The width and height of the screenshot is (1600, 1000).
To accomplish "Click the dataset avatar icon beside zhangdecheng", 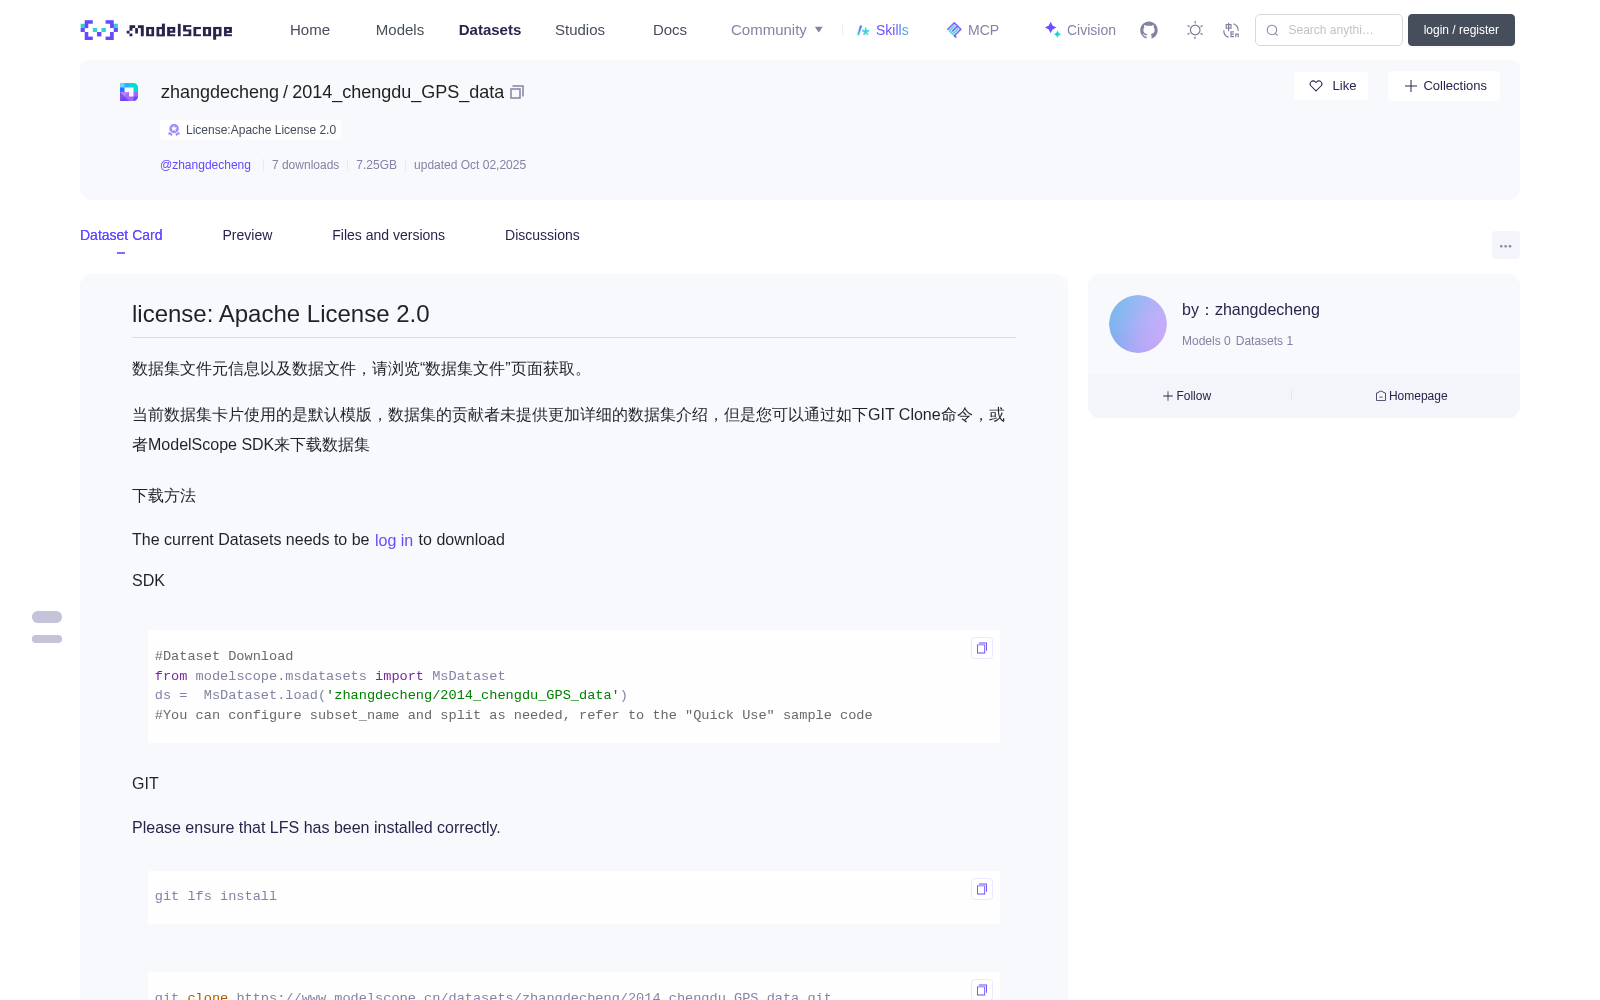I will click(x=129, y=92).
